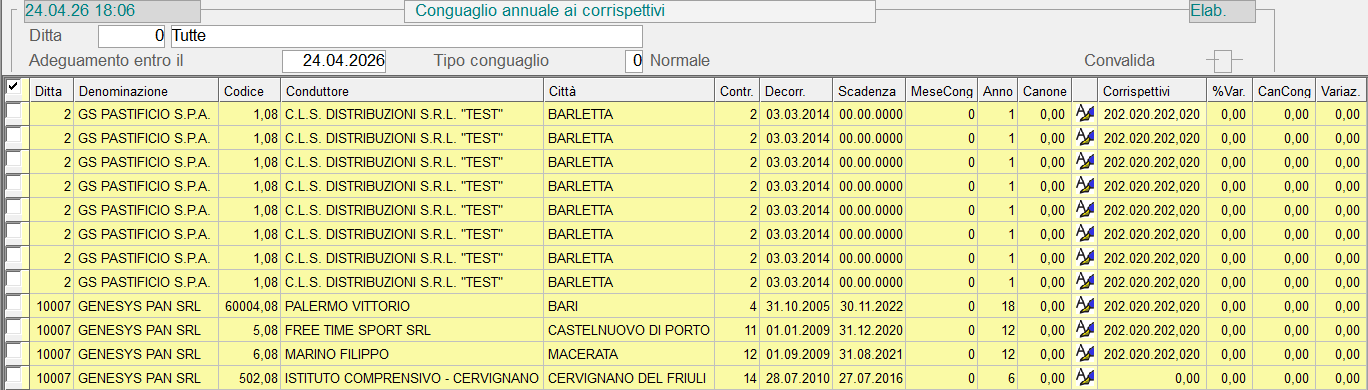The image size is (1368, 390).
Task: Click the scadenza date 31.12.2020
Action: coord(869,330)
